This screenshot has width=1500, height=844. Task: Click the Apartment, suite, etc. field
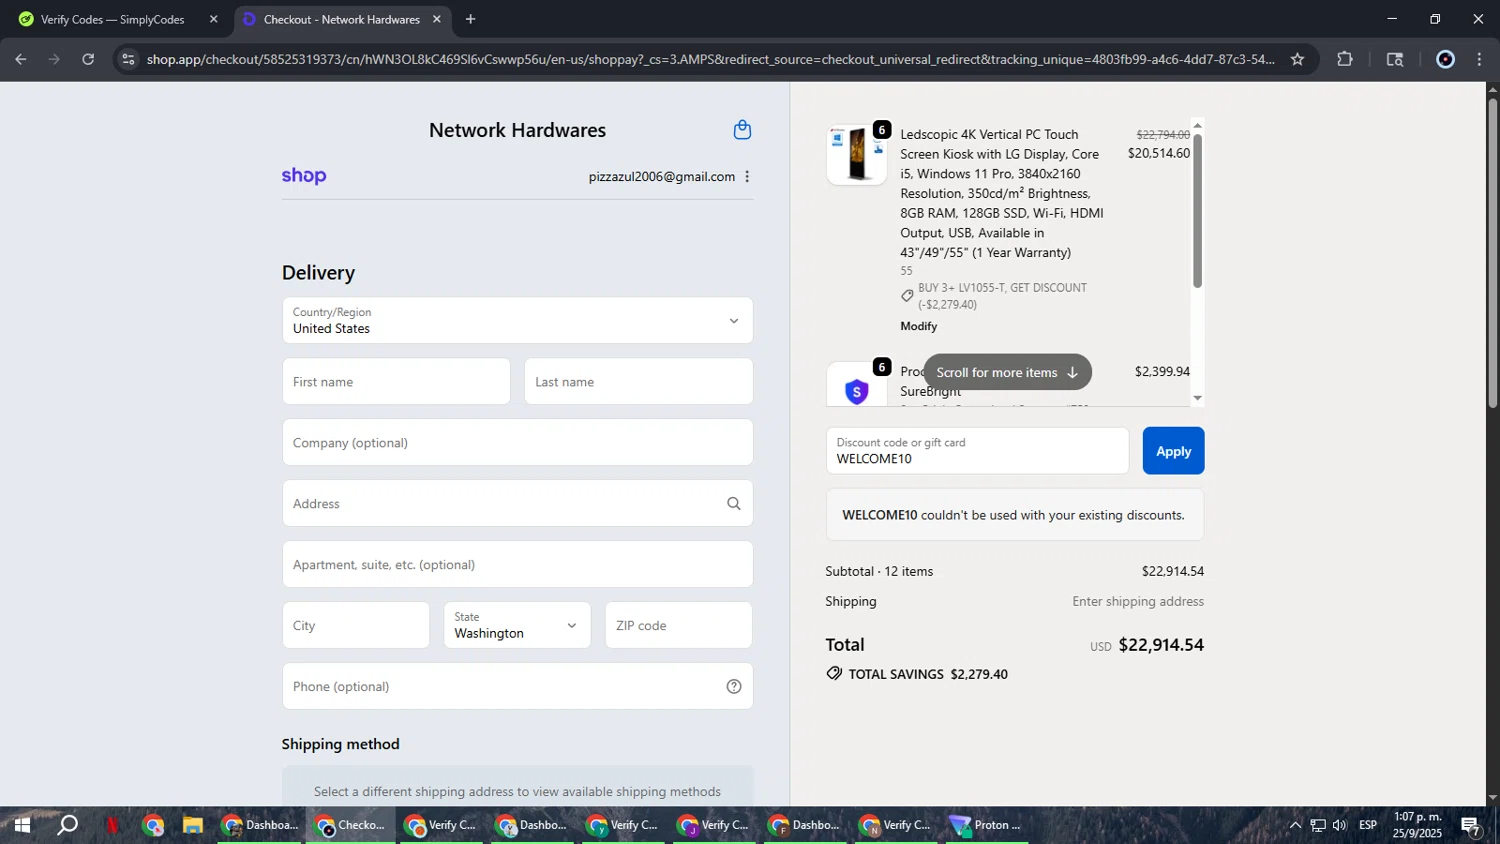pos(517,564)
